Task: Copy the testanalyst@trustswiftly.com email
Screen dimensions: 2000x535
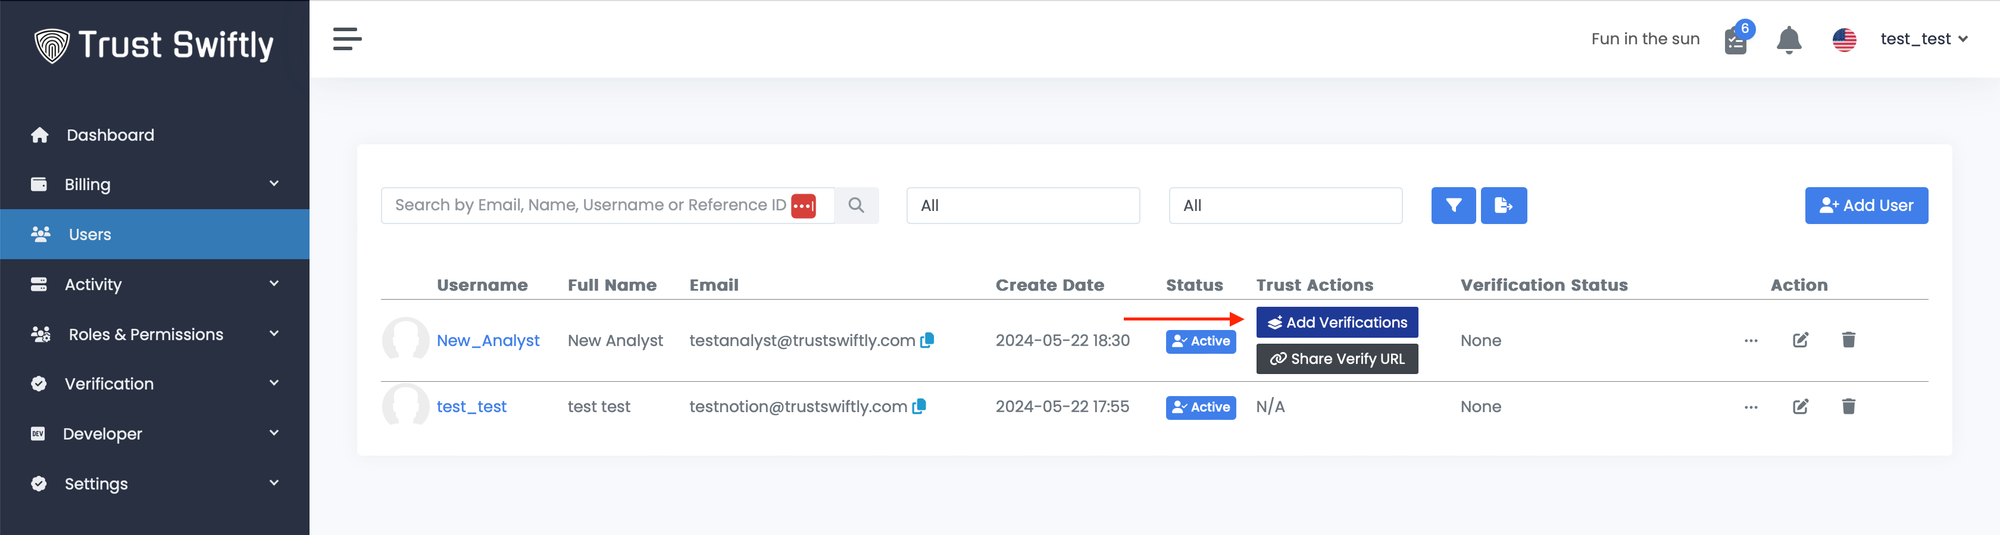Action: pos(927,341)
